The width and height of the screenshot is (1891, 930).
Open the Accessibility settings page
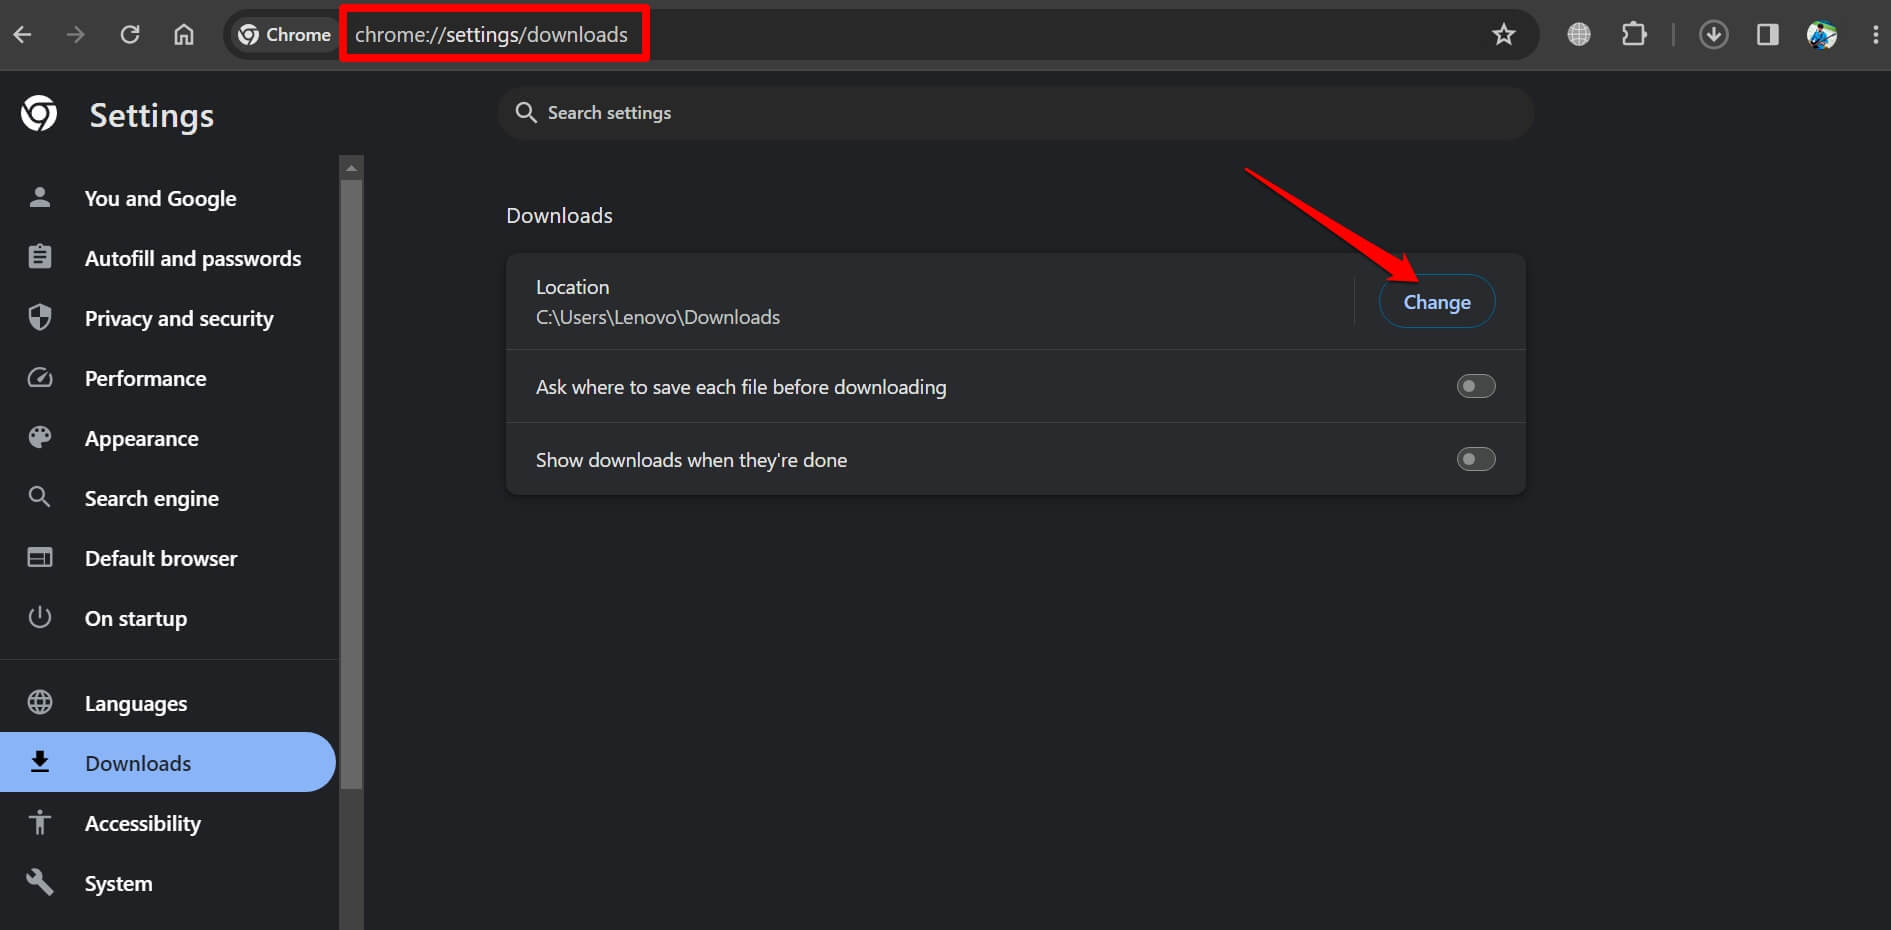point(142,823)
